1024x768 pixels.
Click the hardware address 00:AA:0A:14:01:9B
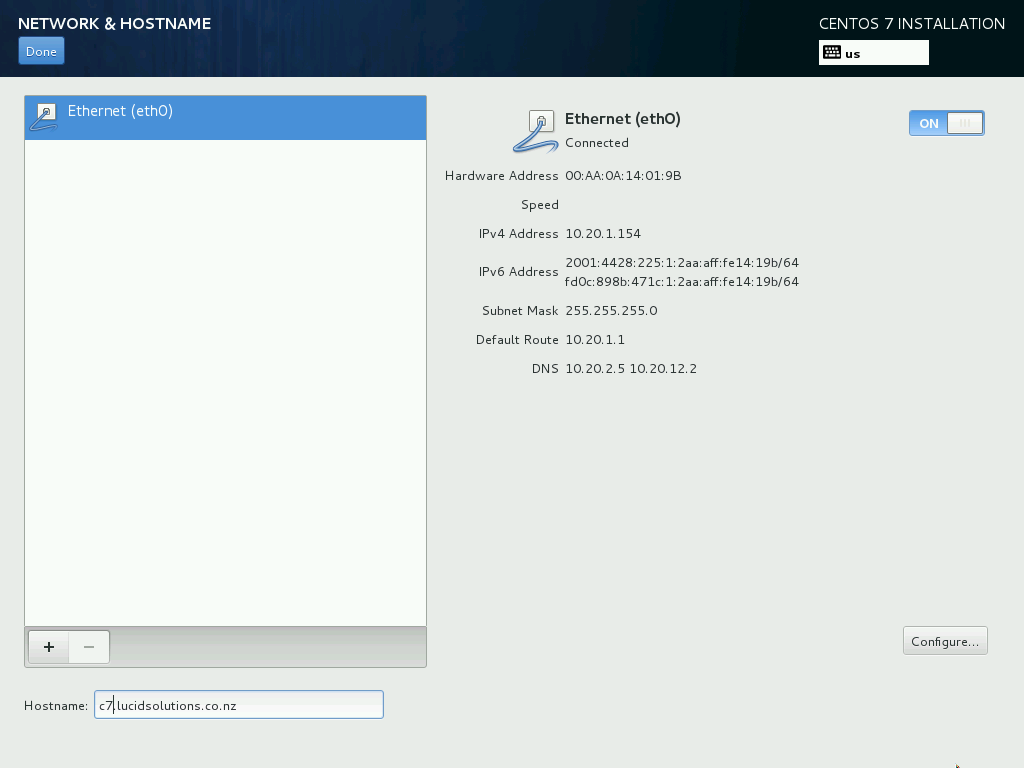623,176
